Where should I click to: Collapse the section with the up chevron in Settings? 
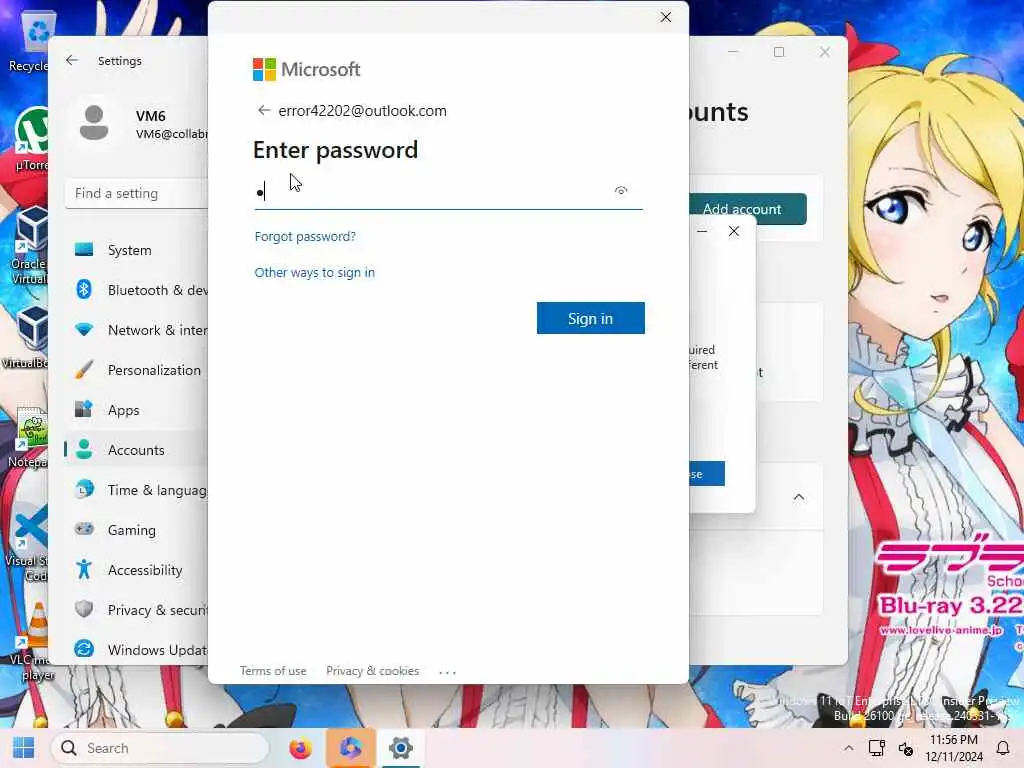pyautogui.click(x=799, y=497)
